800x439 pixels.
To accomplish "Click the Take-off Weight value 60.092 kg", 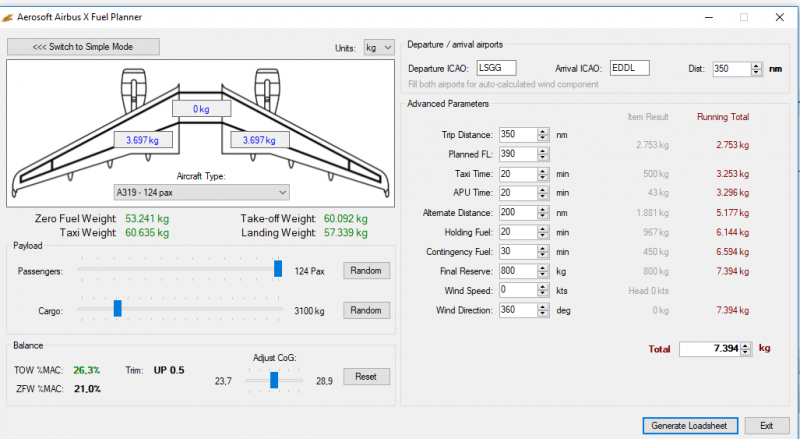I will pyautogui.click(x=345, y=218).
